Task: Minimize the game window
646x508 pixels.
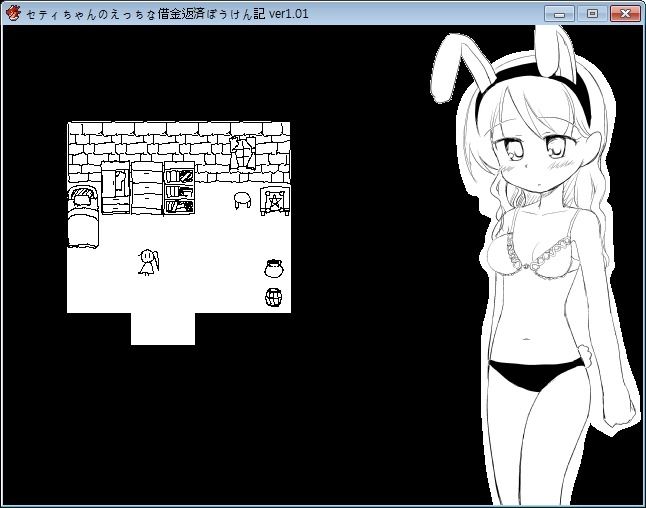Action: [x=559, y=14]
